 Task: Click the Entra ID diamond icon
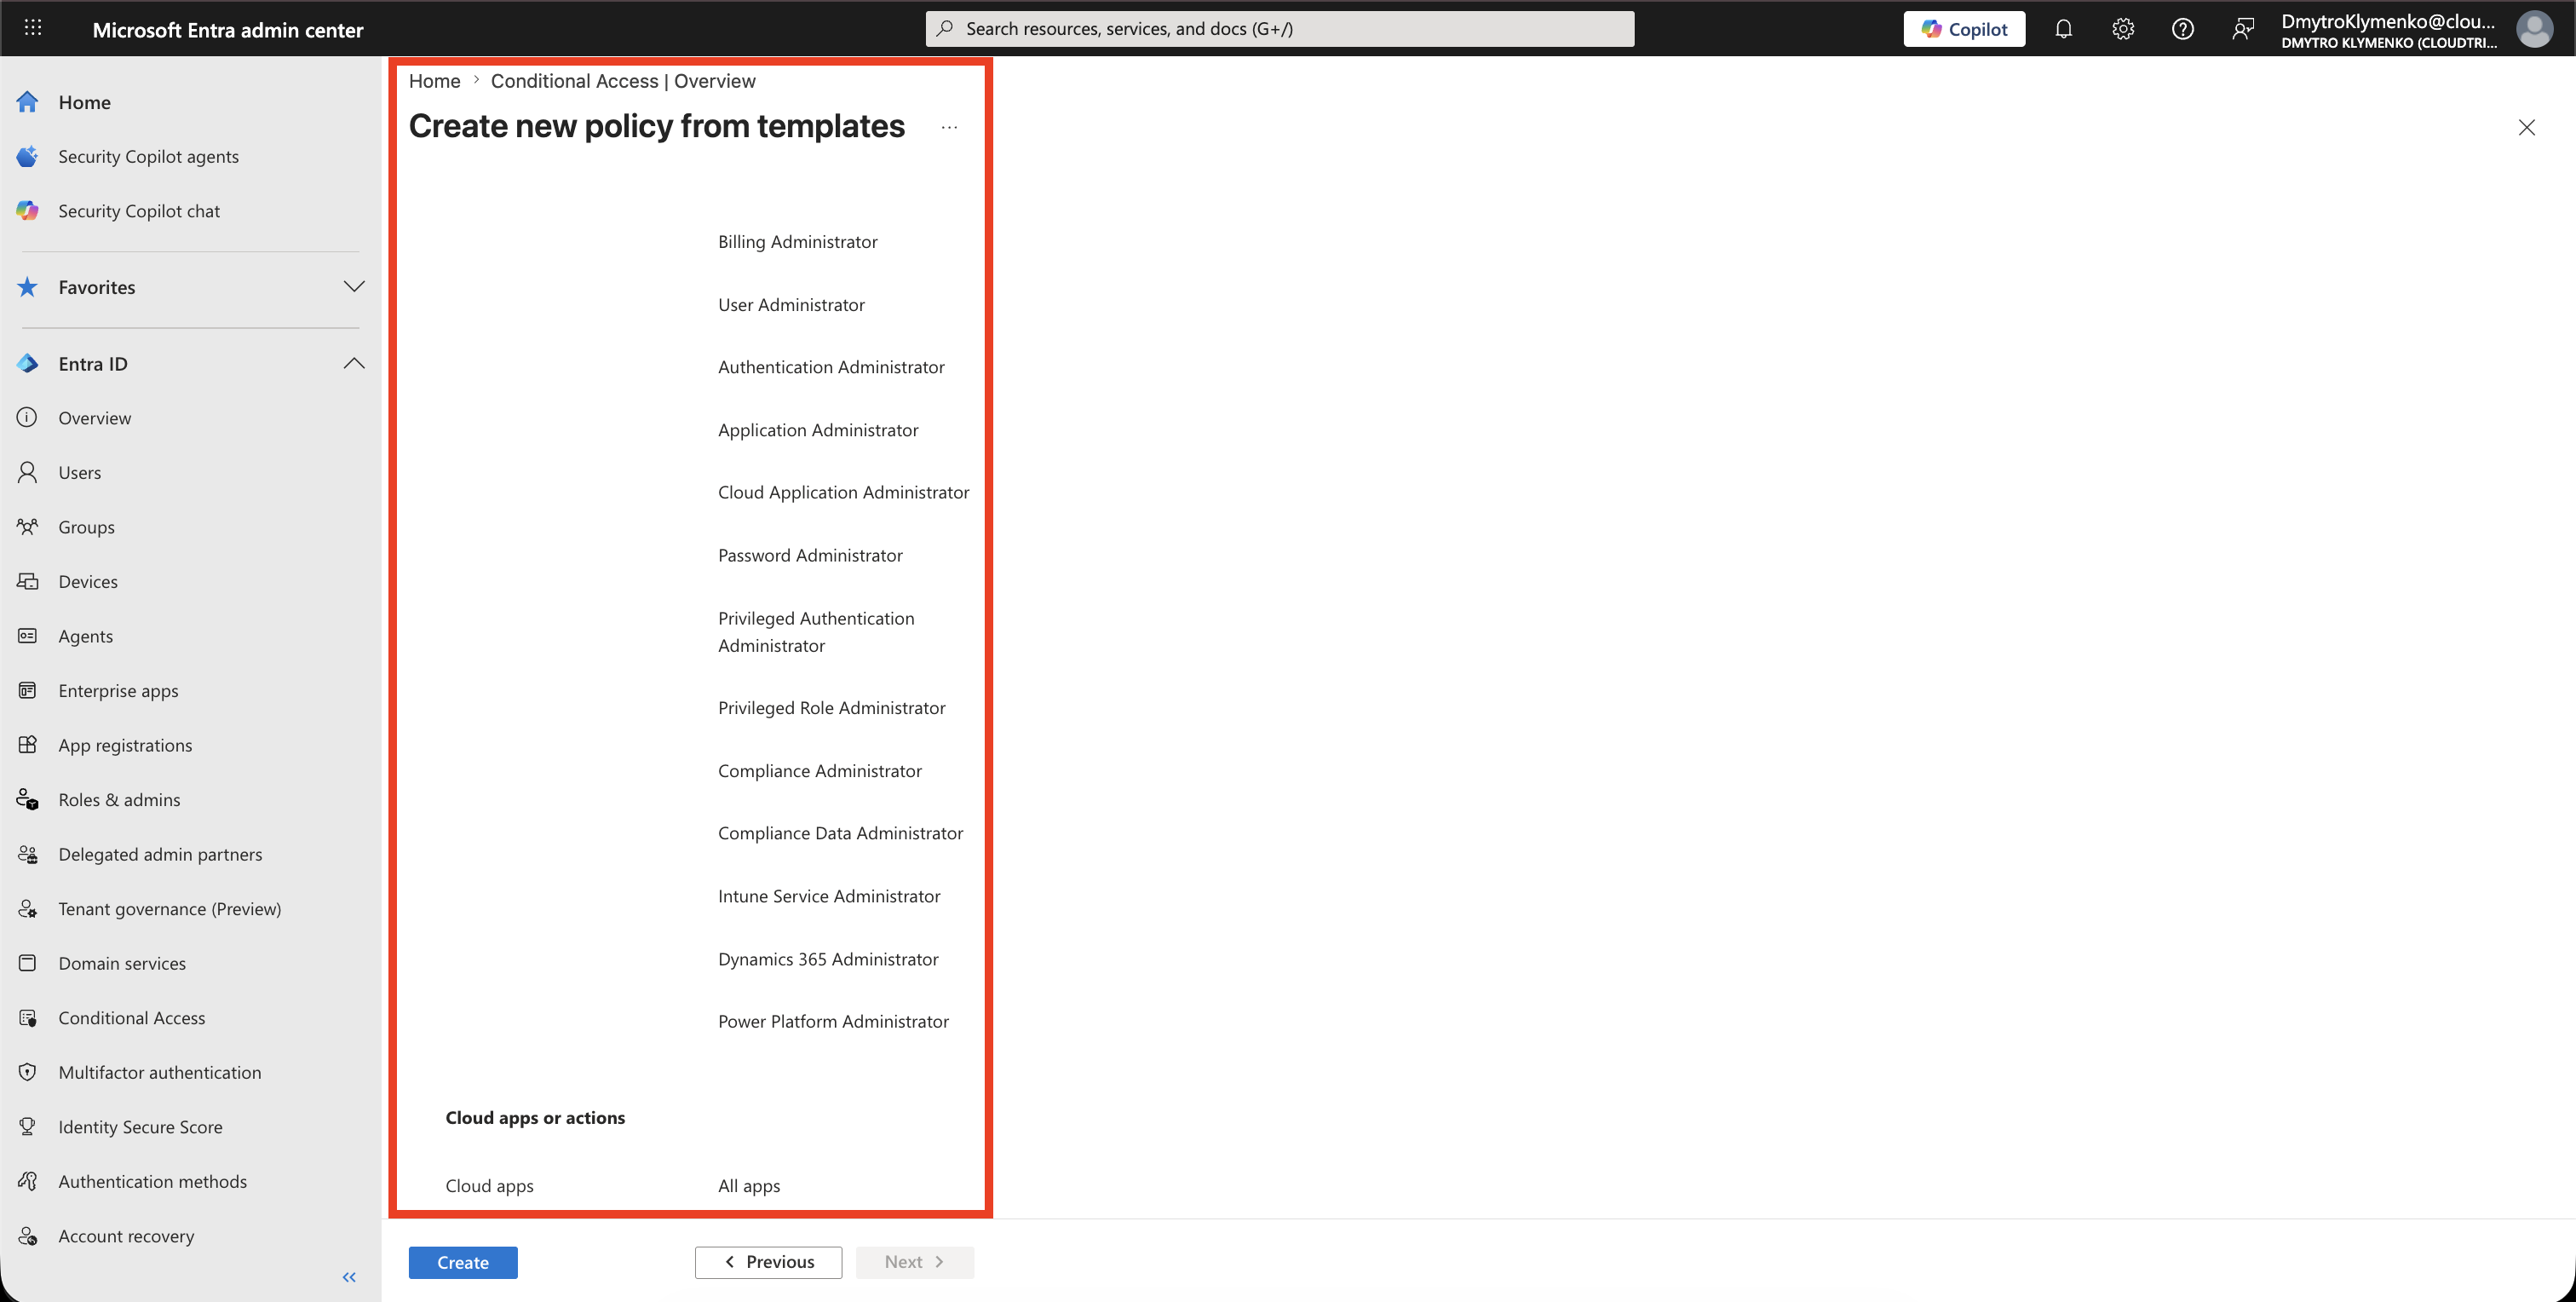(27, 364)
